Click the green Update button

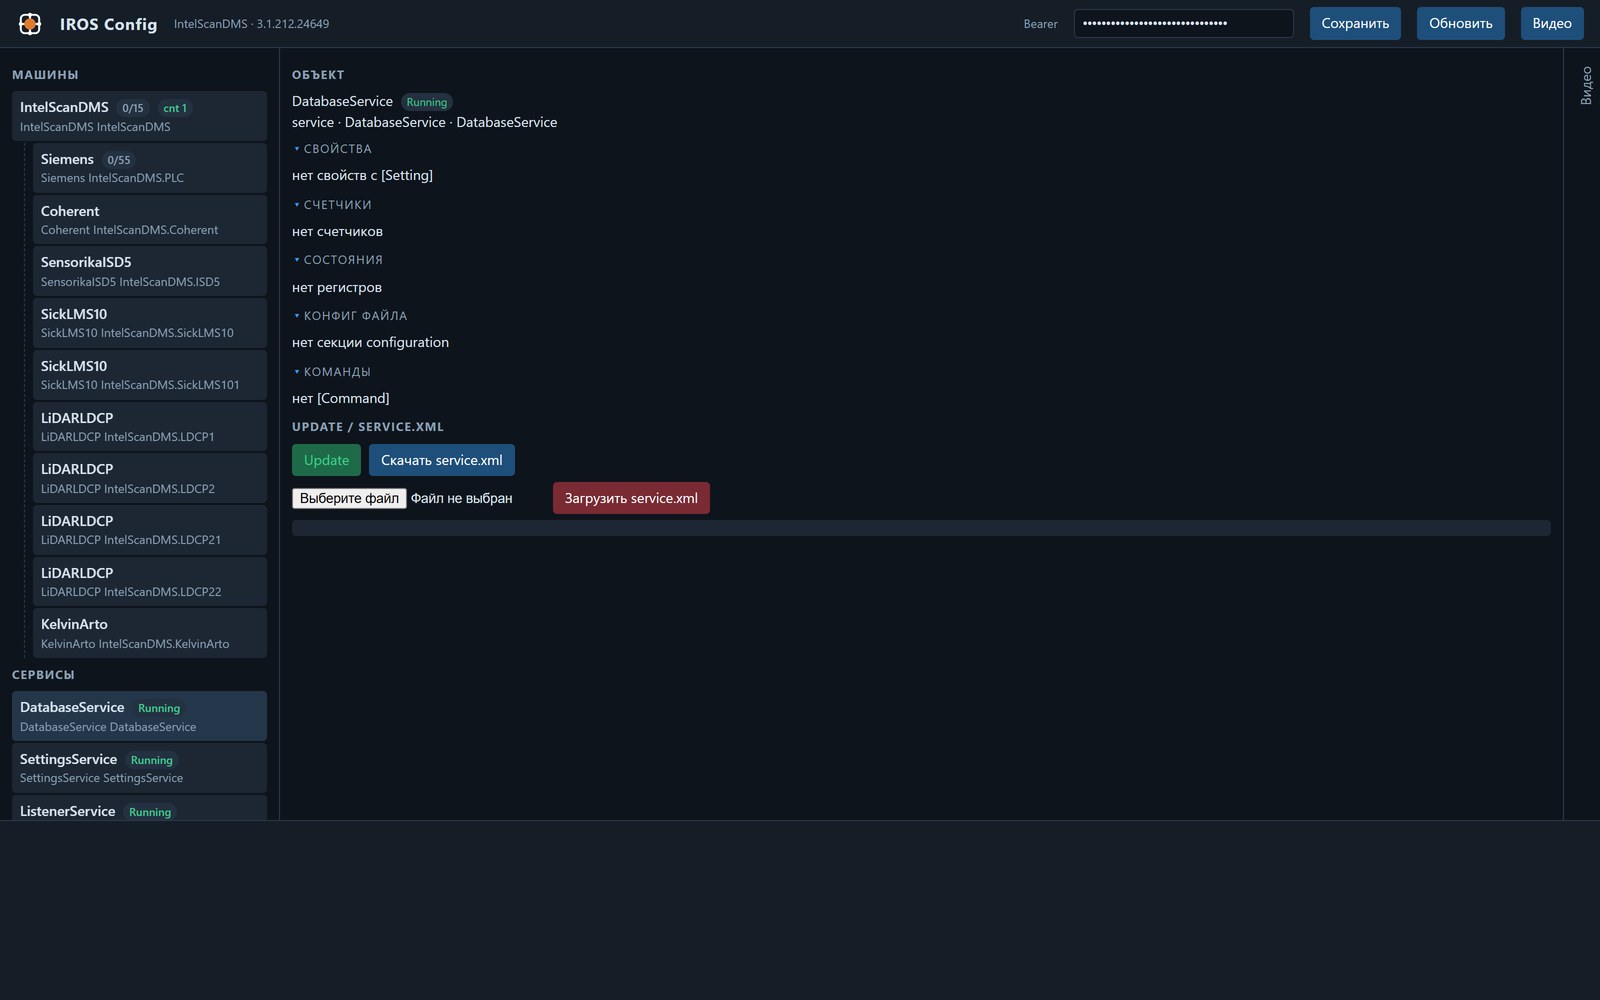pos(326,460)
